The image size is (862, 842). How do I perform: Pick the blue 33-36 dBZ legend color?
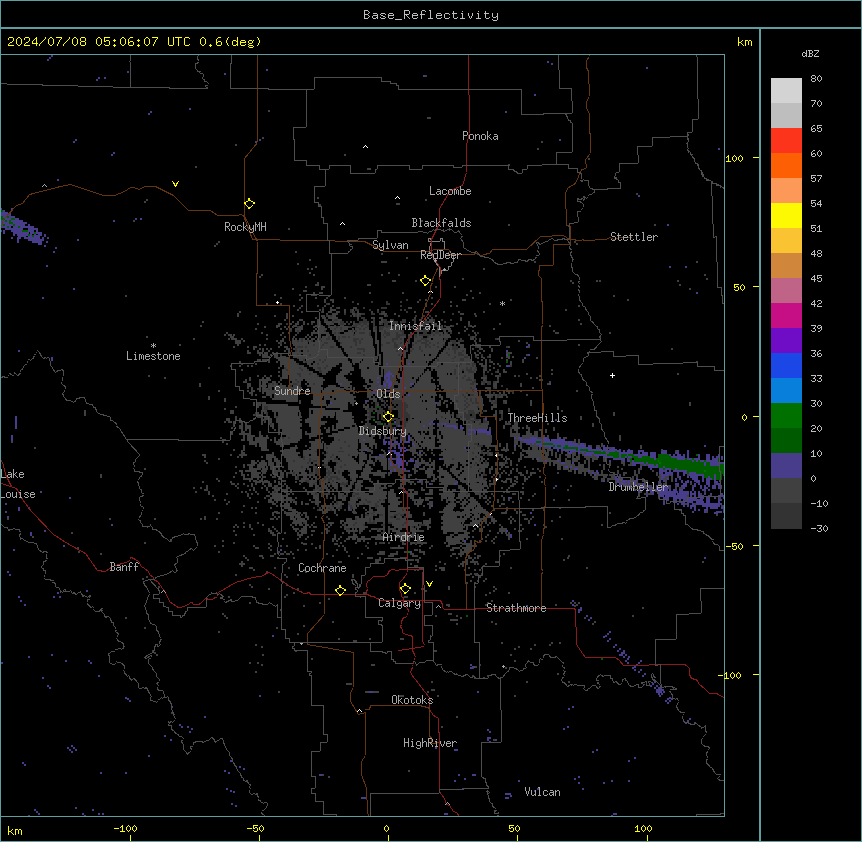point(786,365)
